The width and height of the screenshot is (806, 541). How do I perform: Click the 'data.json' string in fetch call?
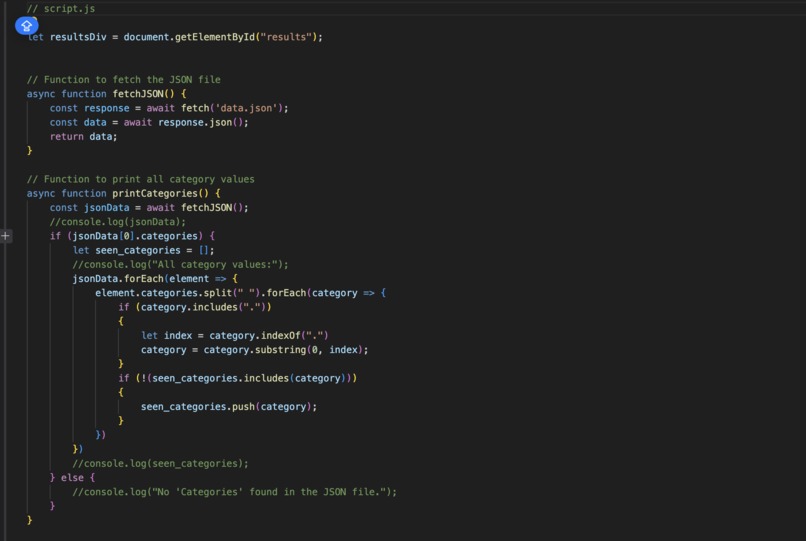[x=246, y=108]
